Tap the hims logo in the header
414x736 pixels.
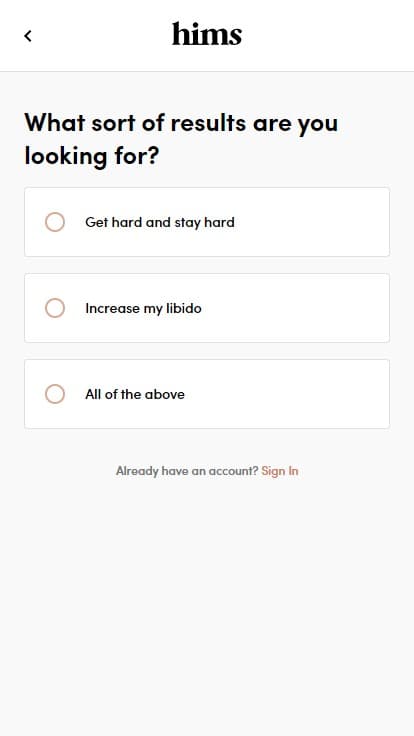(x=207, y=34)
